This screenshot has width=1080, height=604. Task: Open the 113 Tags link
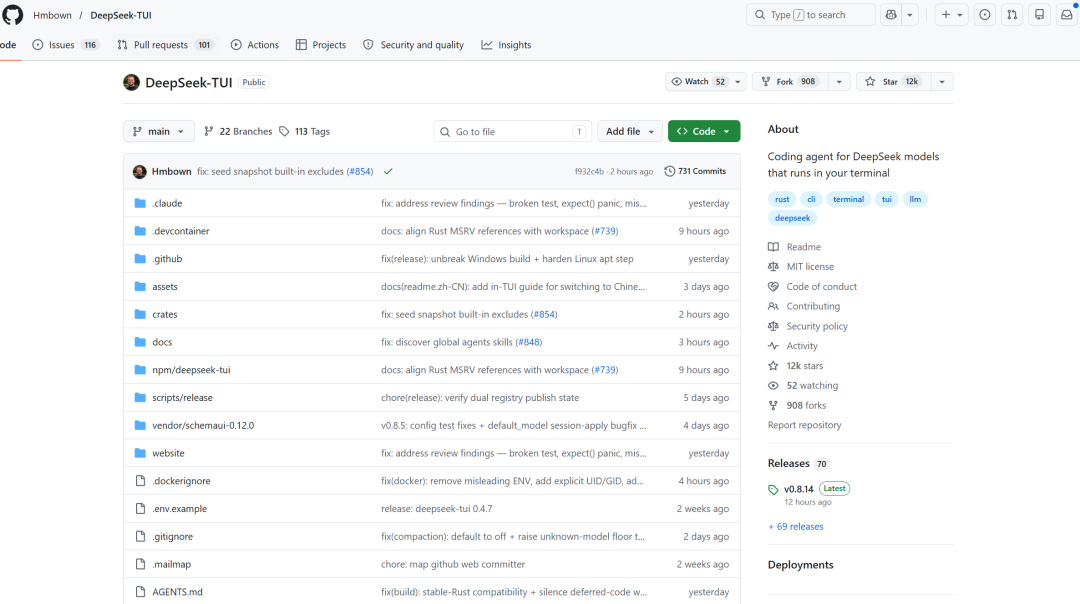tap(304, 132)
